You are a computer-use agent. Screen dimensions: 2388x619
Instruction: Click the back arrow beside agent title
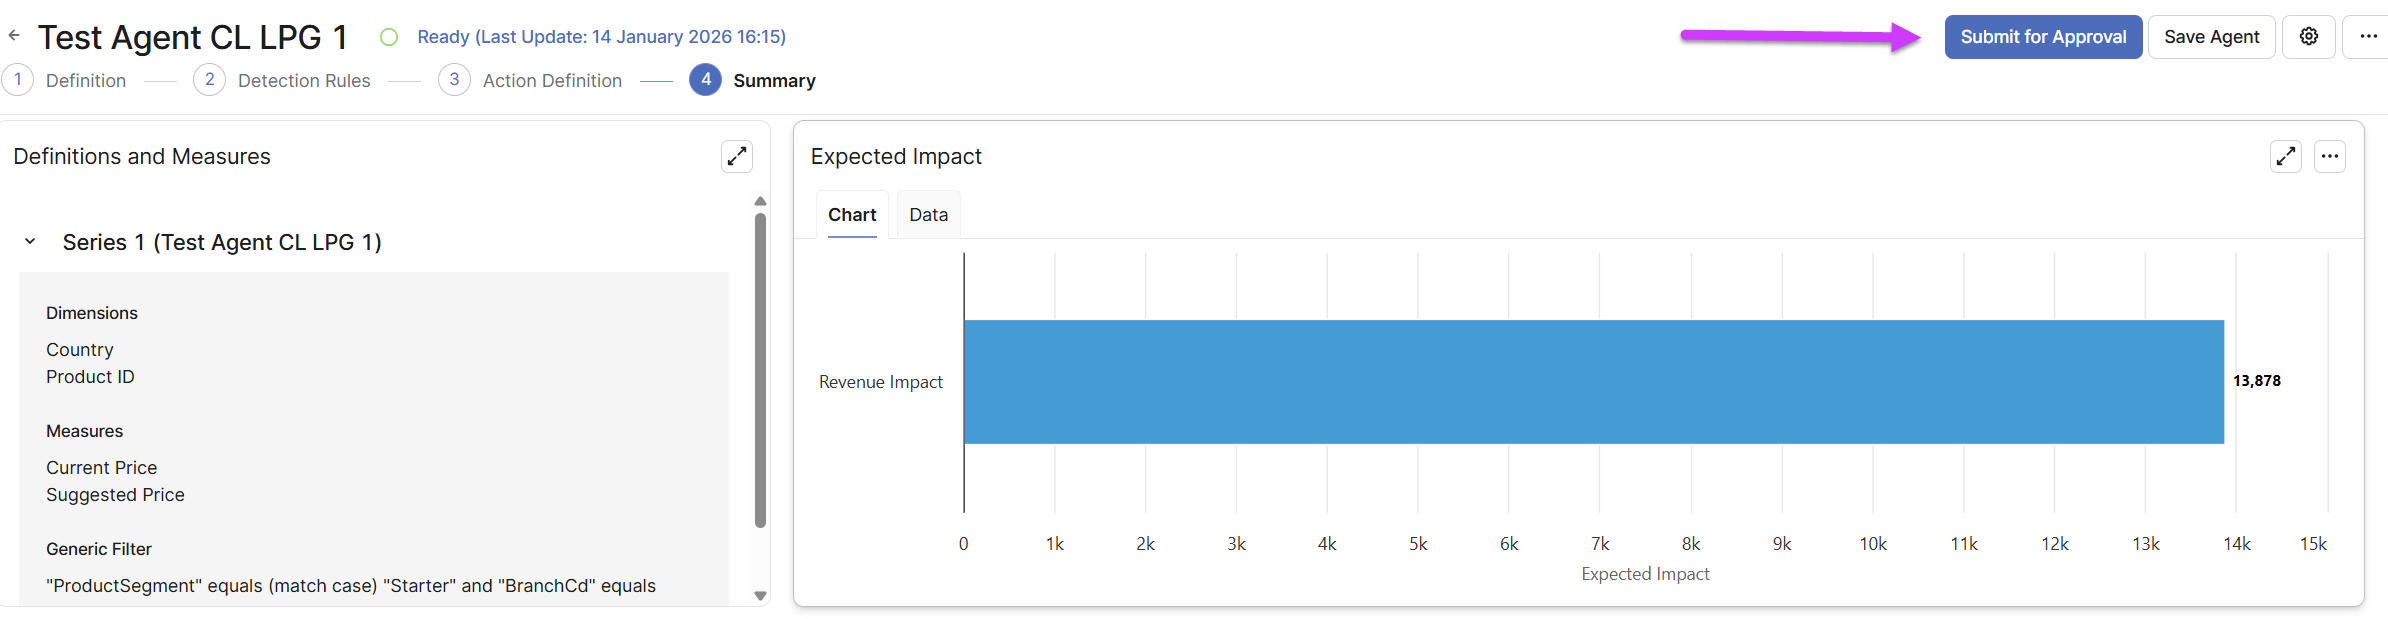pyautogui.click(x=14, y=36)
